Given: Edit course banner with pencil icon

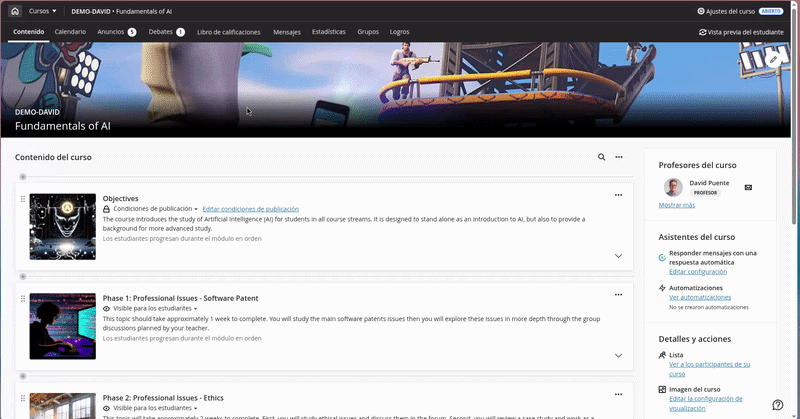Looking at the screenshot, I should click(773, 59).
